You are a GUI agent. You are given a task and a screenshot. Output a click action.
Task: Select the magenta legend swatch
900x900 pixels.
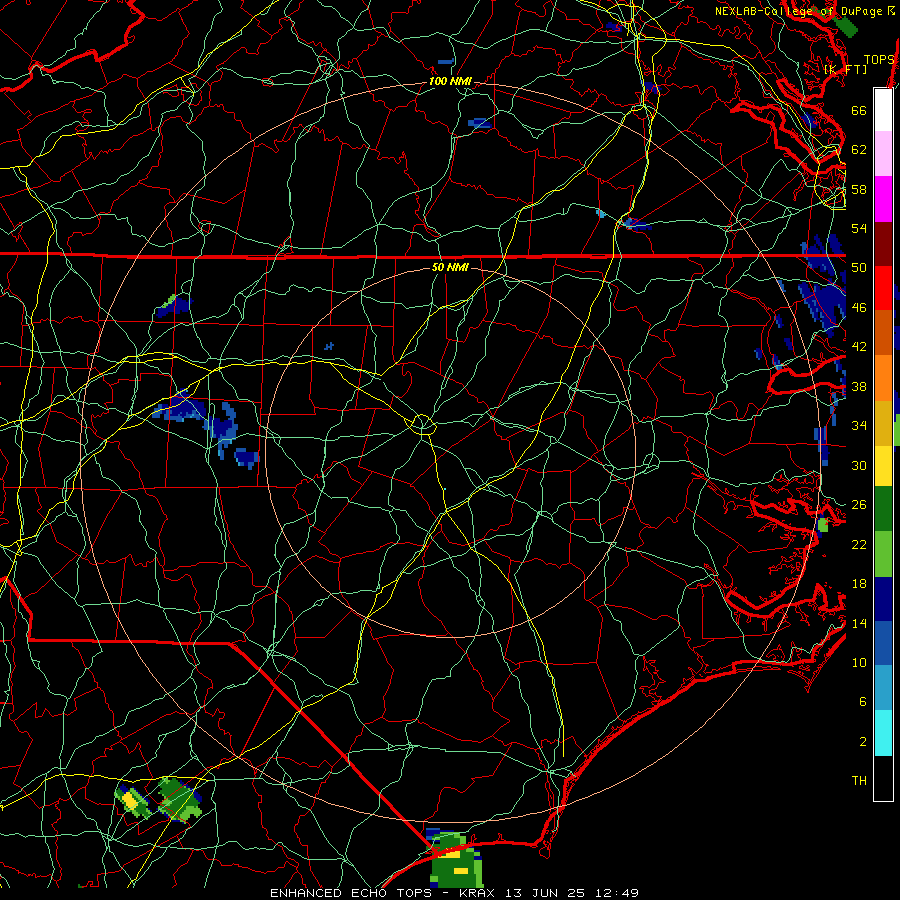coord(883,199)
